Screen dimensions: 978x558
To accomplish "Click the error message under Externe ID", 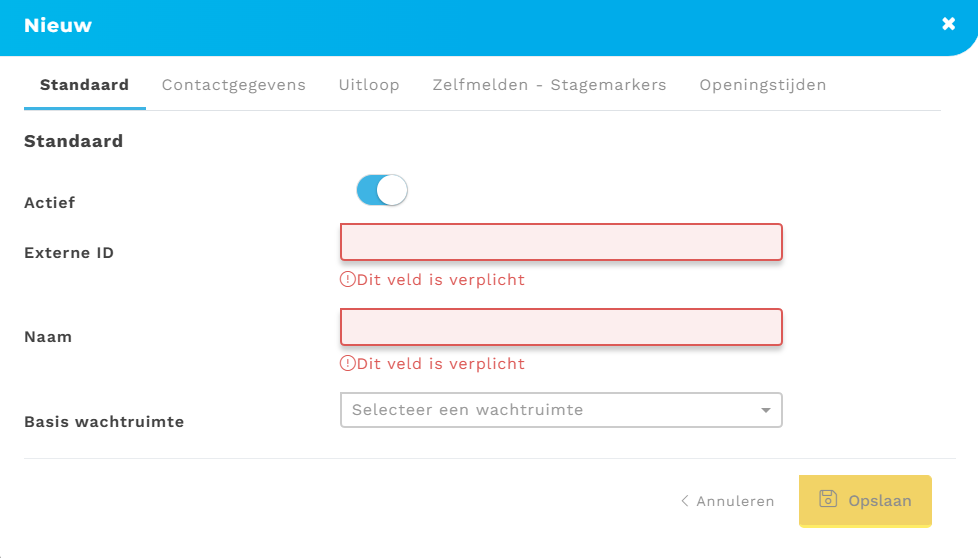I will [x=440, y=280].
